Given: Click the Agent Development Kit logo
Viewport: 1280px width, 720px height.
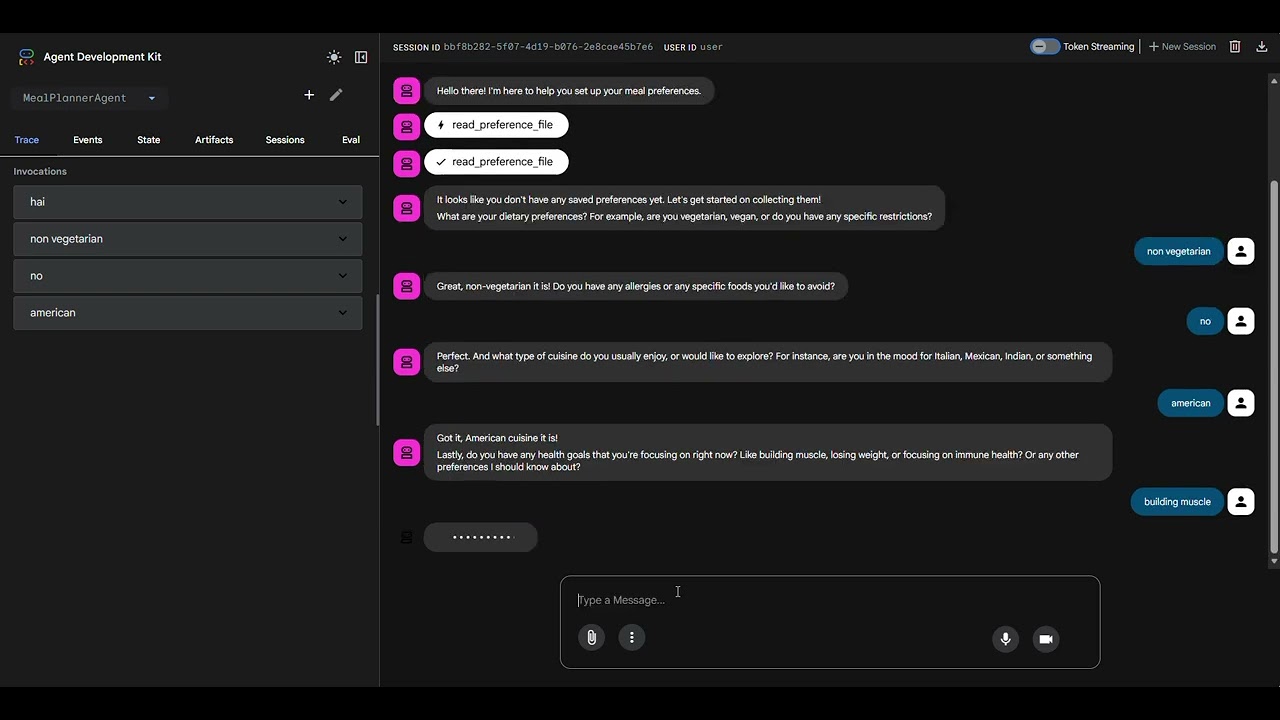Looking at the screenshot, I should tap(26, 57).
